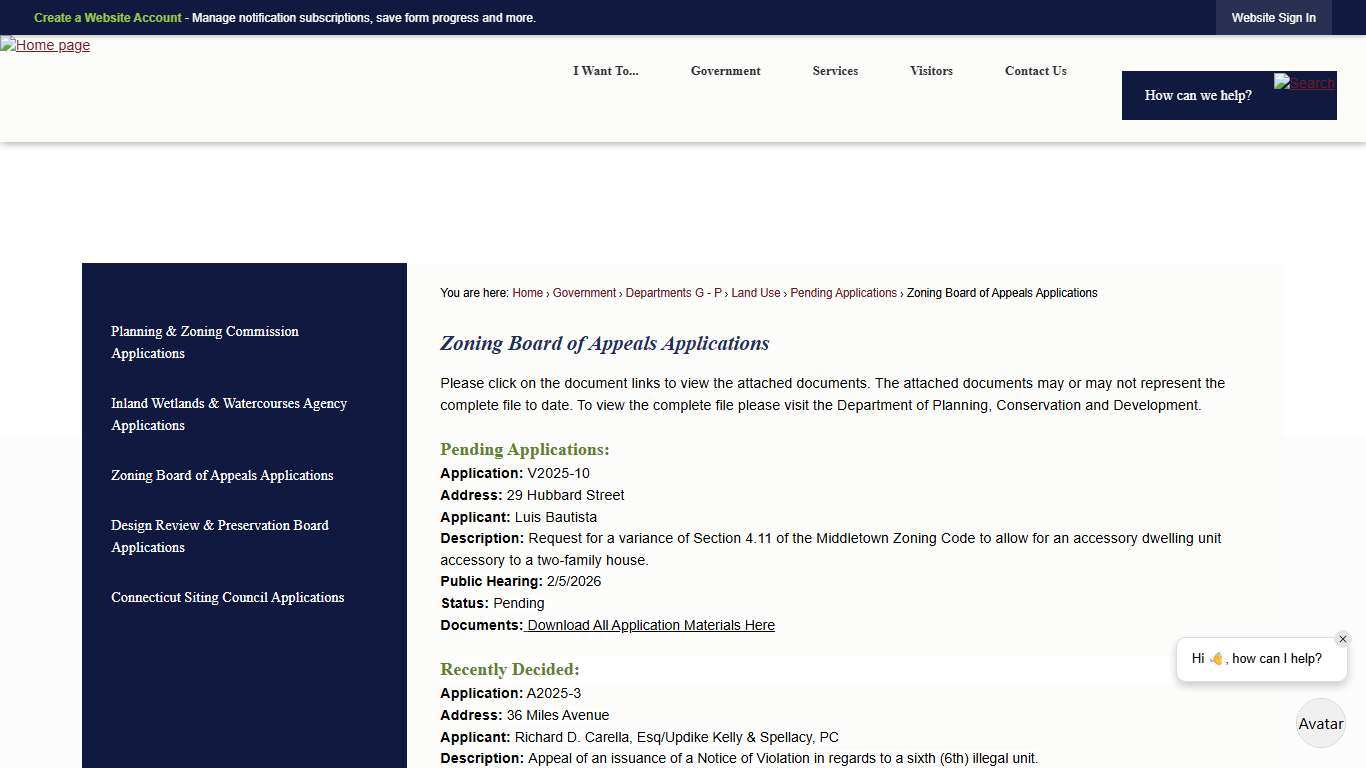Viewport: 1366px width, 768px height.
Task: Open "Create a Website Account"
Action: pyautogui.click(x=107, y=17)
